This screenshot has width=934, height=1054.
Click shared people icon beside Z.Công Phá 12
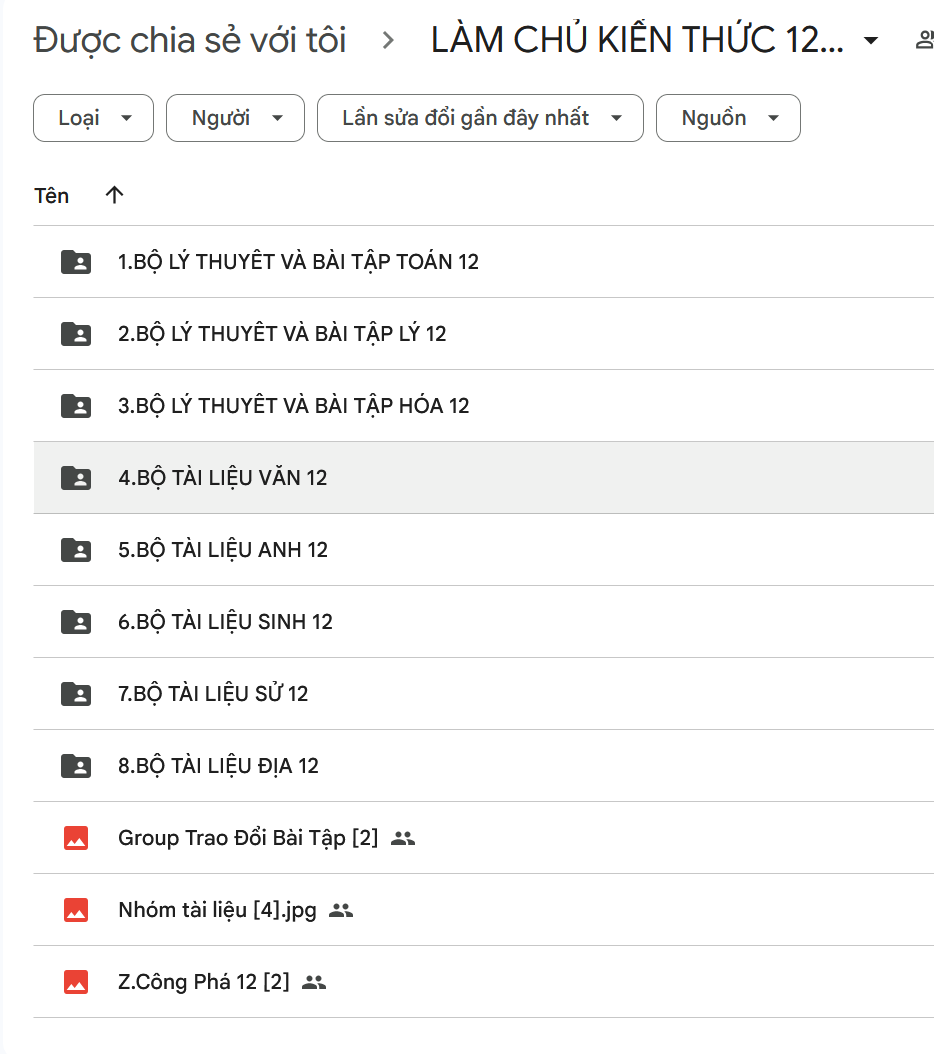pyautogui.click(x=314, y=982)
